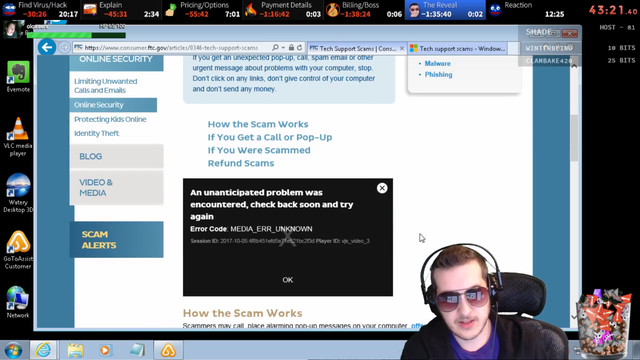640x360 pixels.
Task: Click the Windows Start orb
Action: 13,350
